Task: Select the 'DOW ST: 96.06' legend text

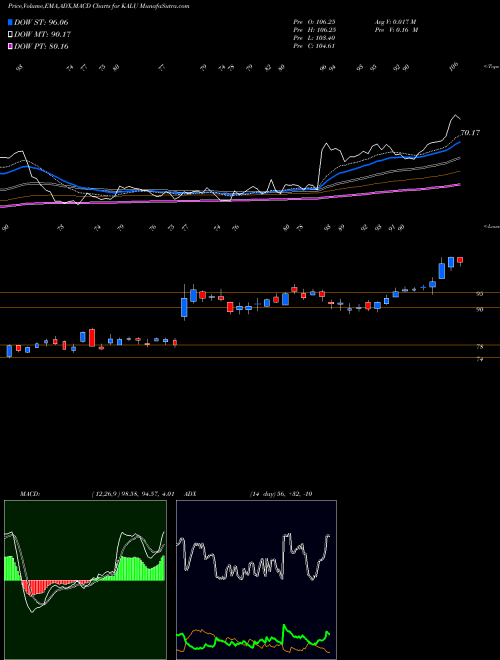Action: [41, 22]
